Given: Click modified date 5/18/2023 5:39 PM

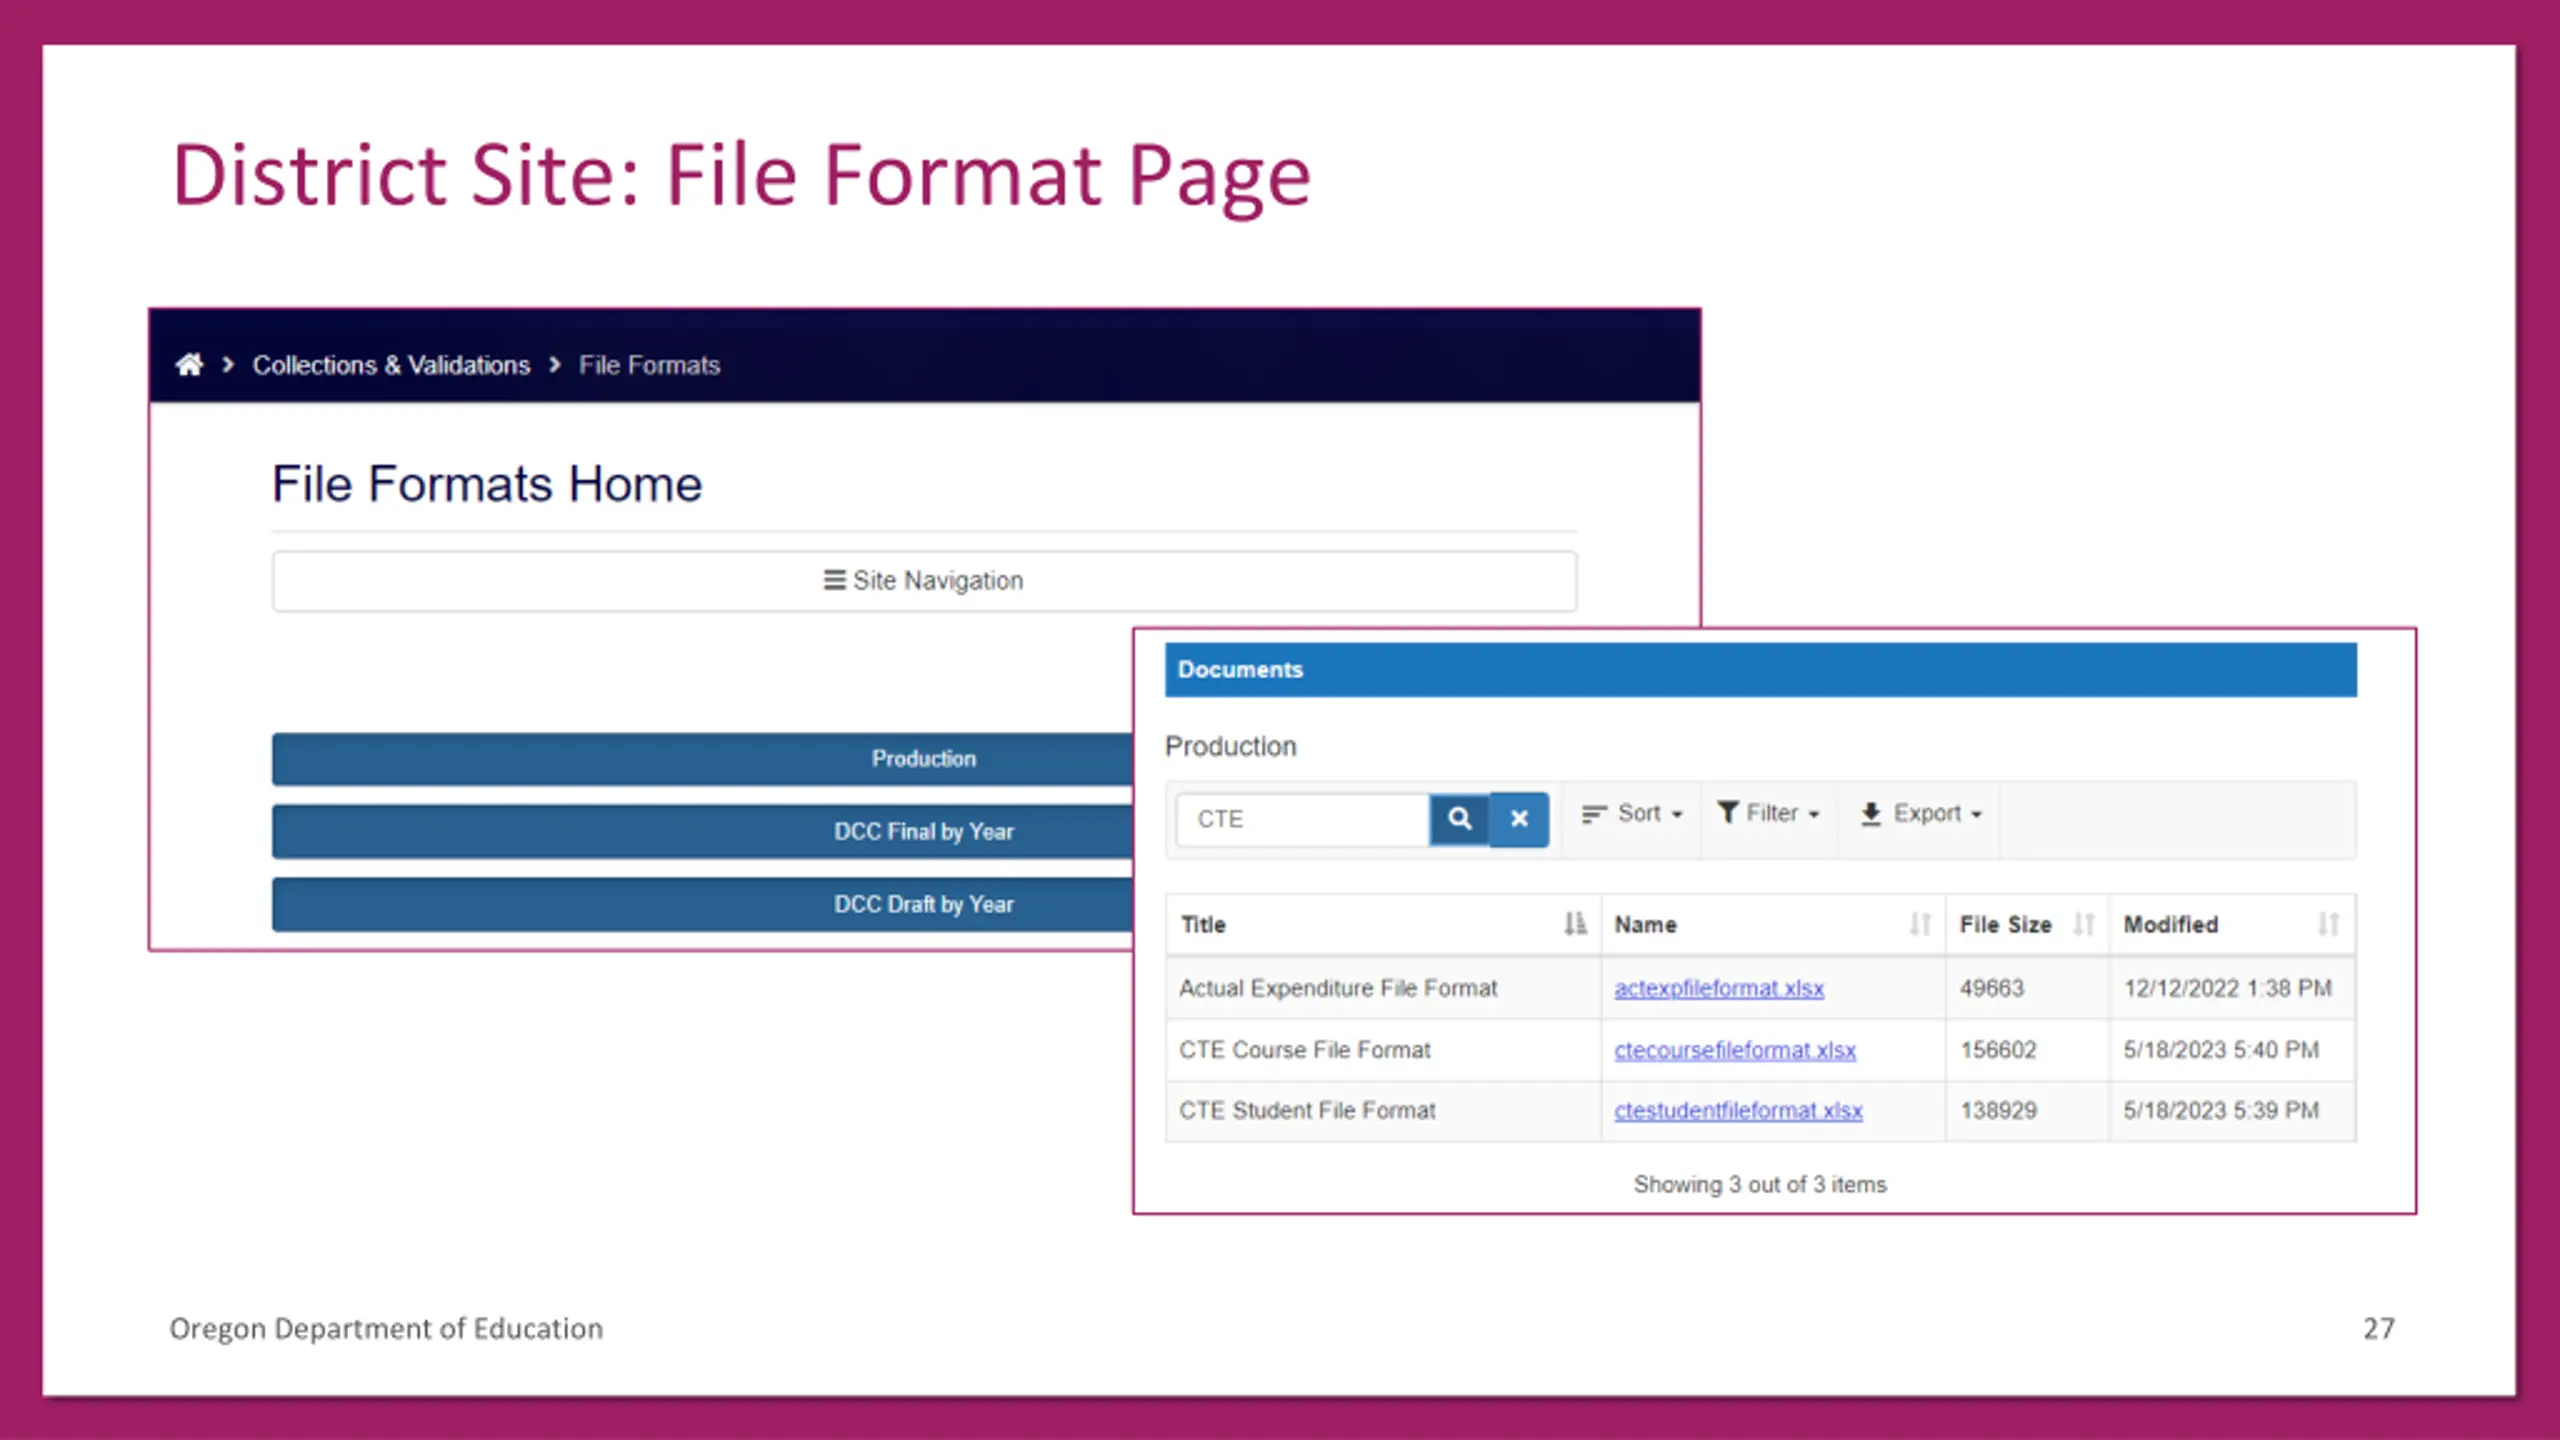Looking at the screenshot, I should pos(2221,1111).
